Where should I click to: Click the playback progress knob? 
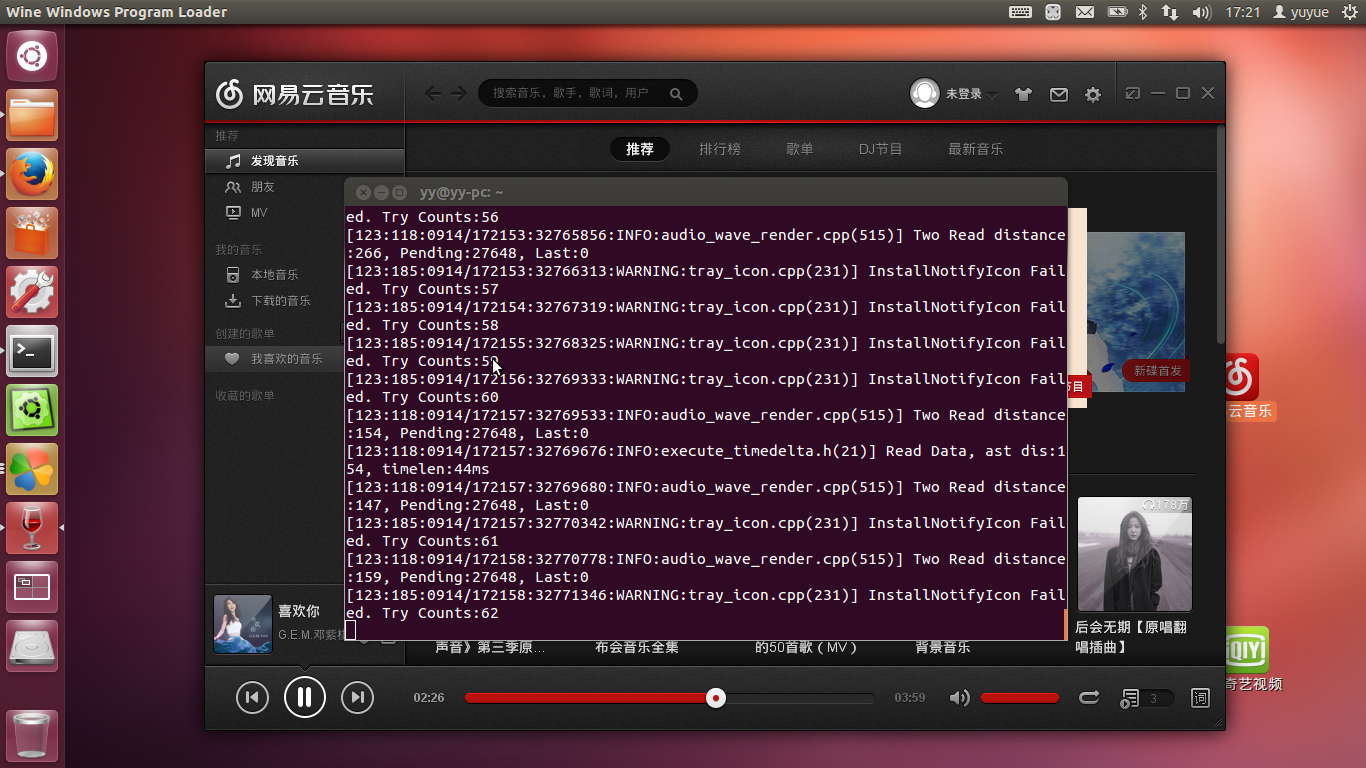tap(716, 698)
